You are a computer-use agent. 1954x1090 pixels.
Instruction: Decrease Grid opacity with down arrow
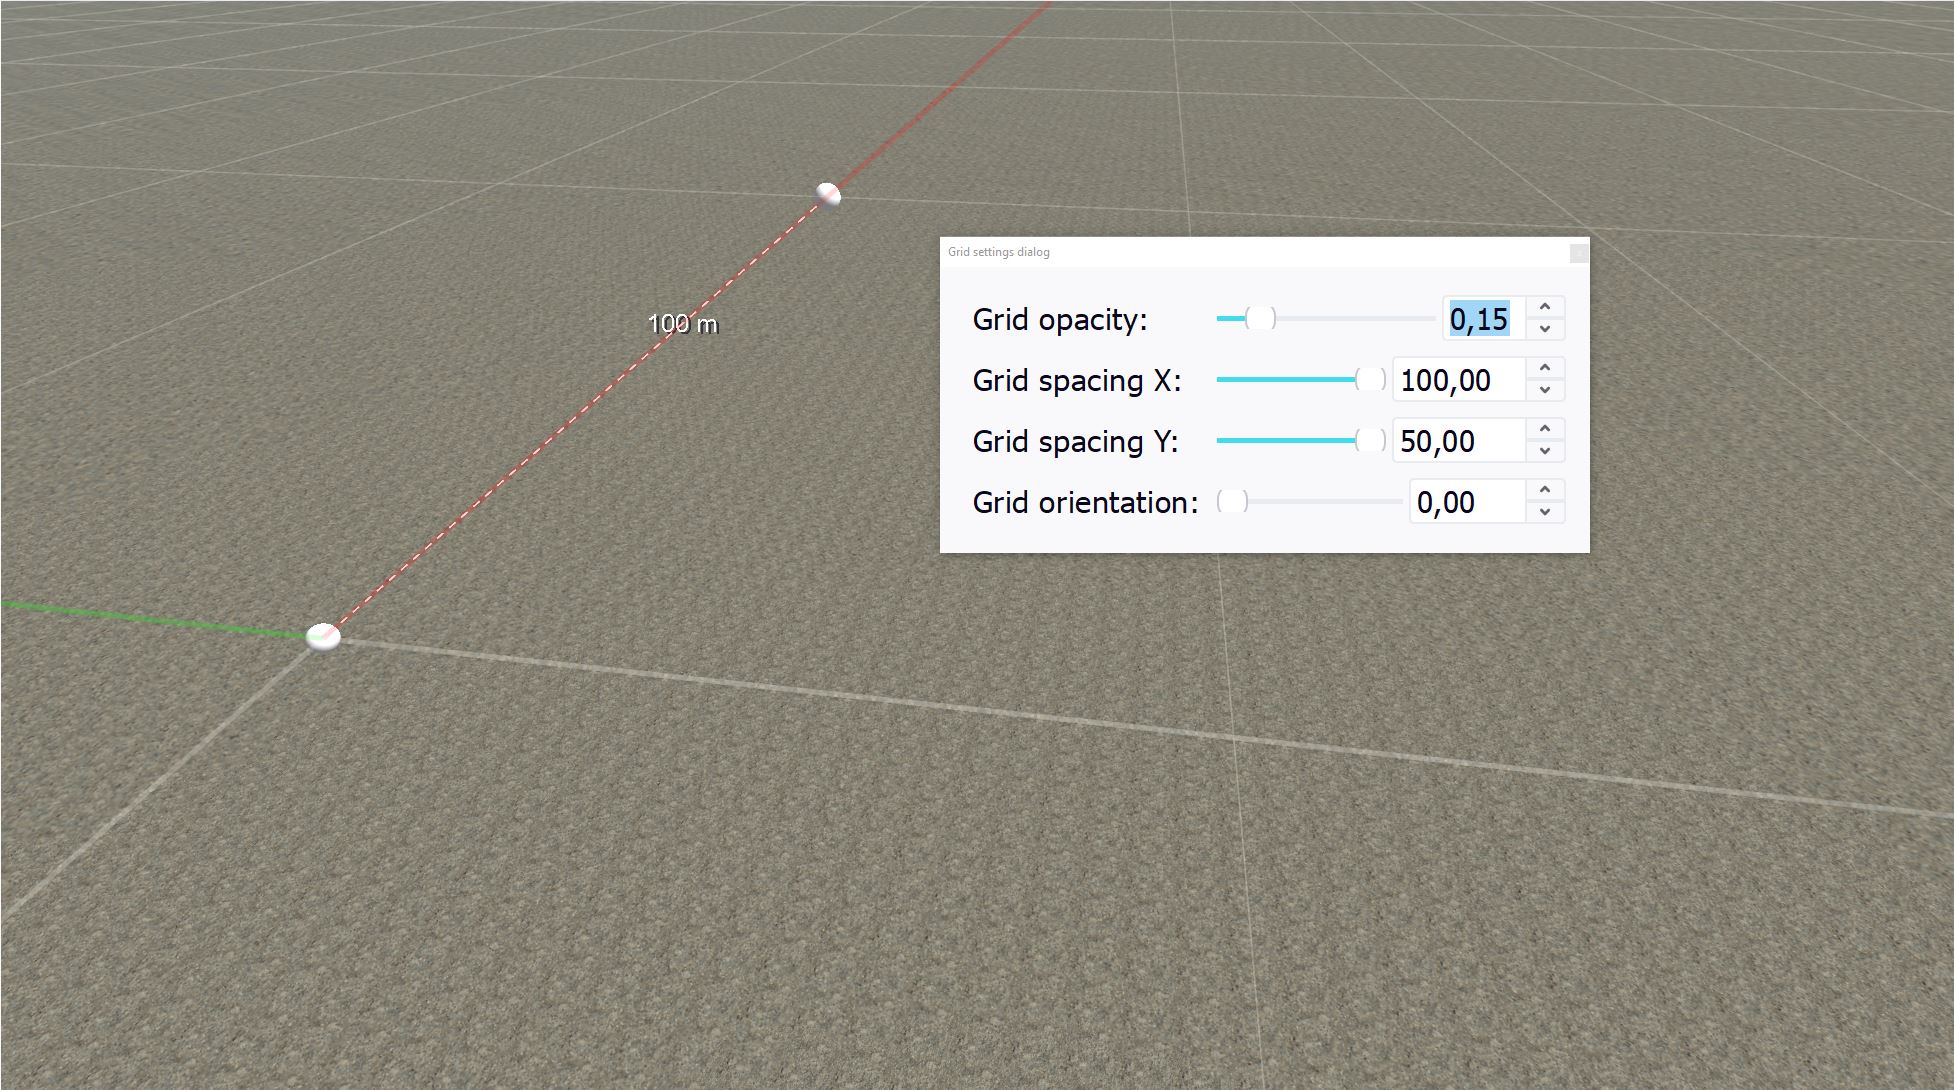1545,329
